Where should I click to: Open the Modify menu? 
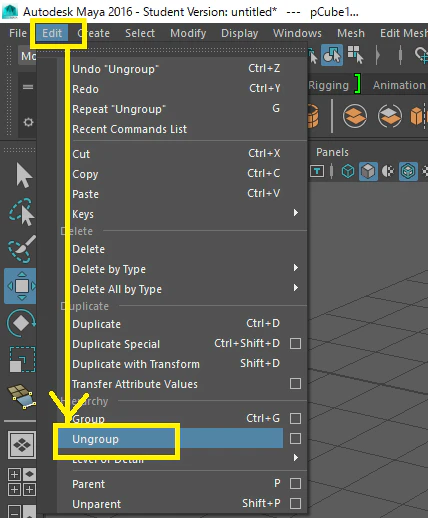(188, 33)
